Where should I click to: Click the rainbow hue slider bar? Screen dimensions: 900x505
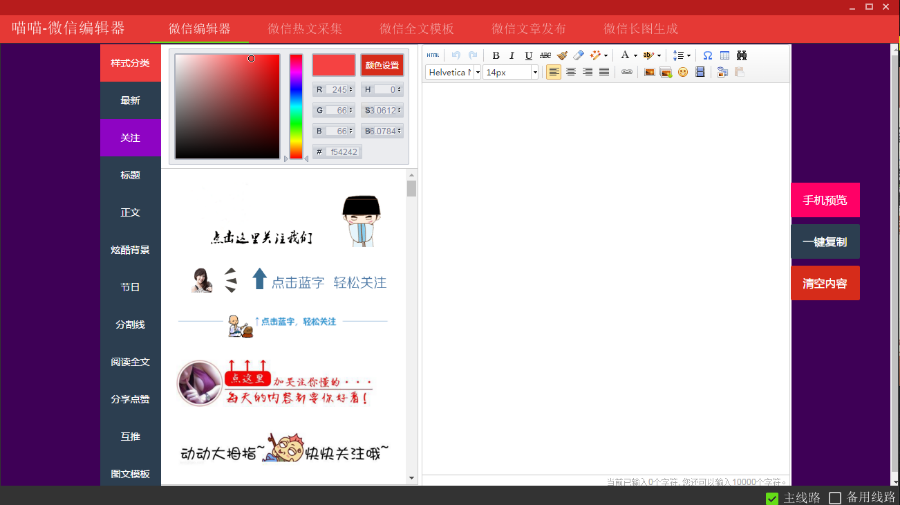pos(296,107)
